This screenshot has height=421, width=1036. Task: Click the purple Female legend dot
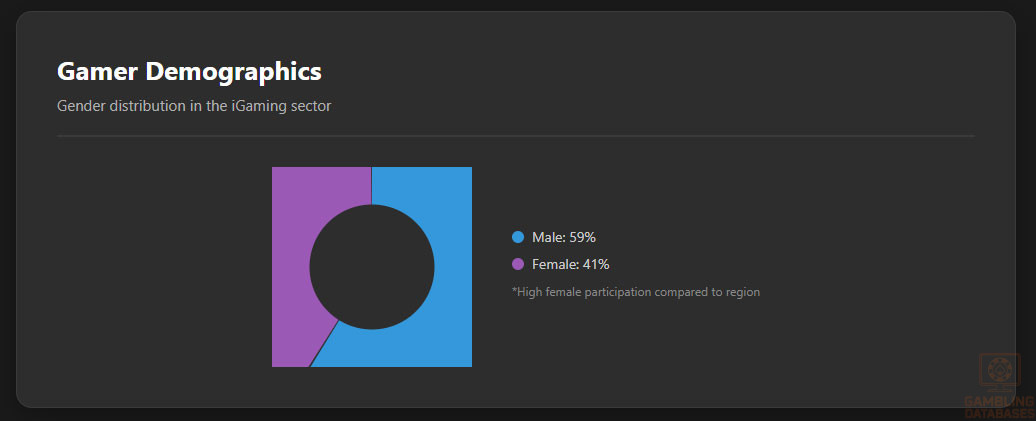click(518, 264)
